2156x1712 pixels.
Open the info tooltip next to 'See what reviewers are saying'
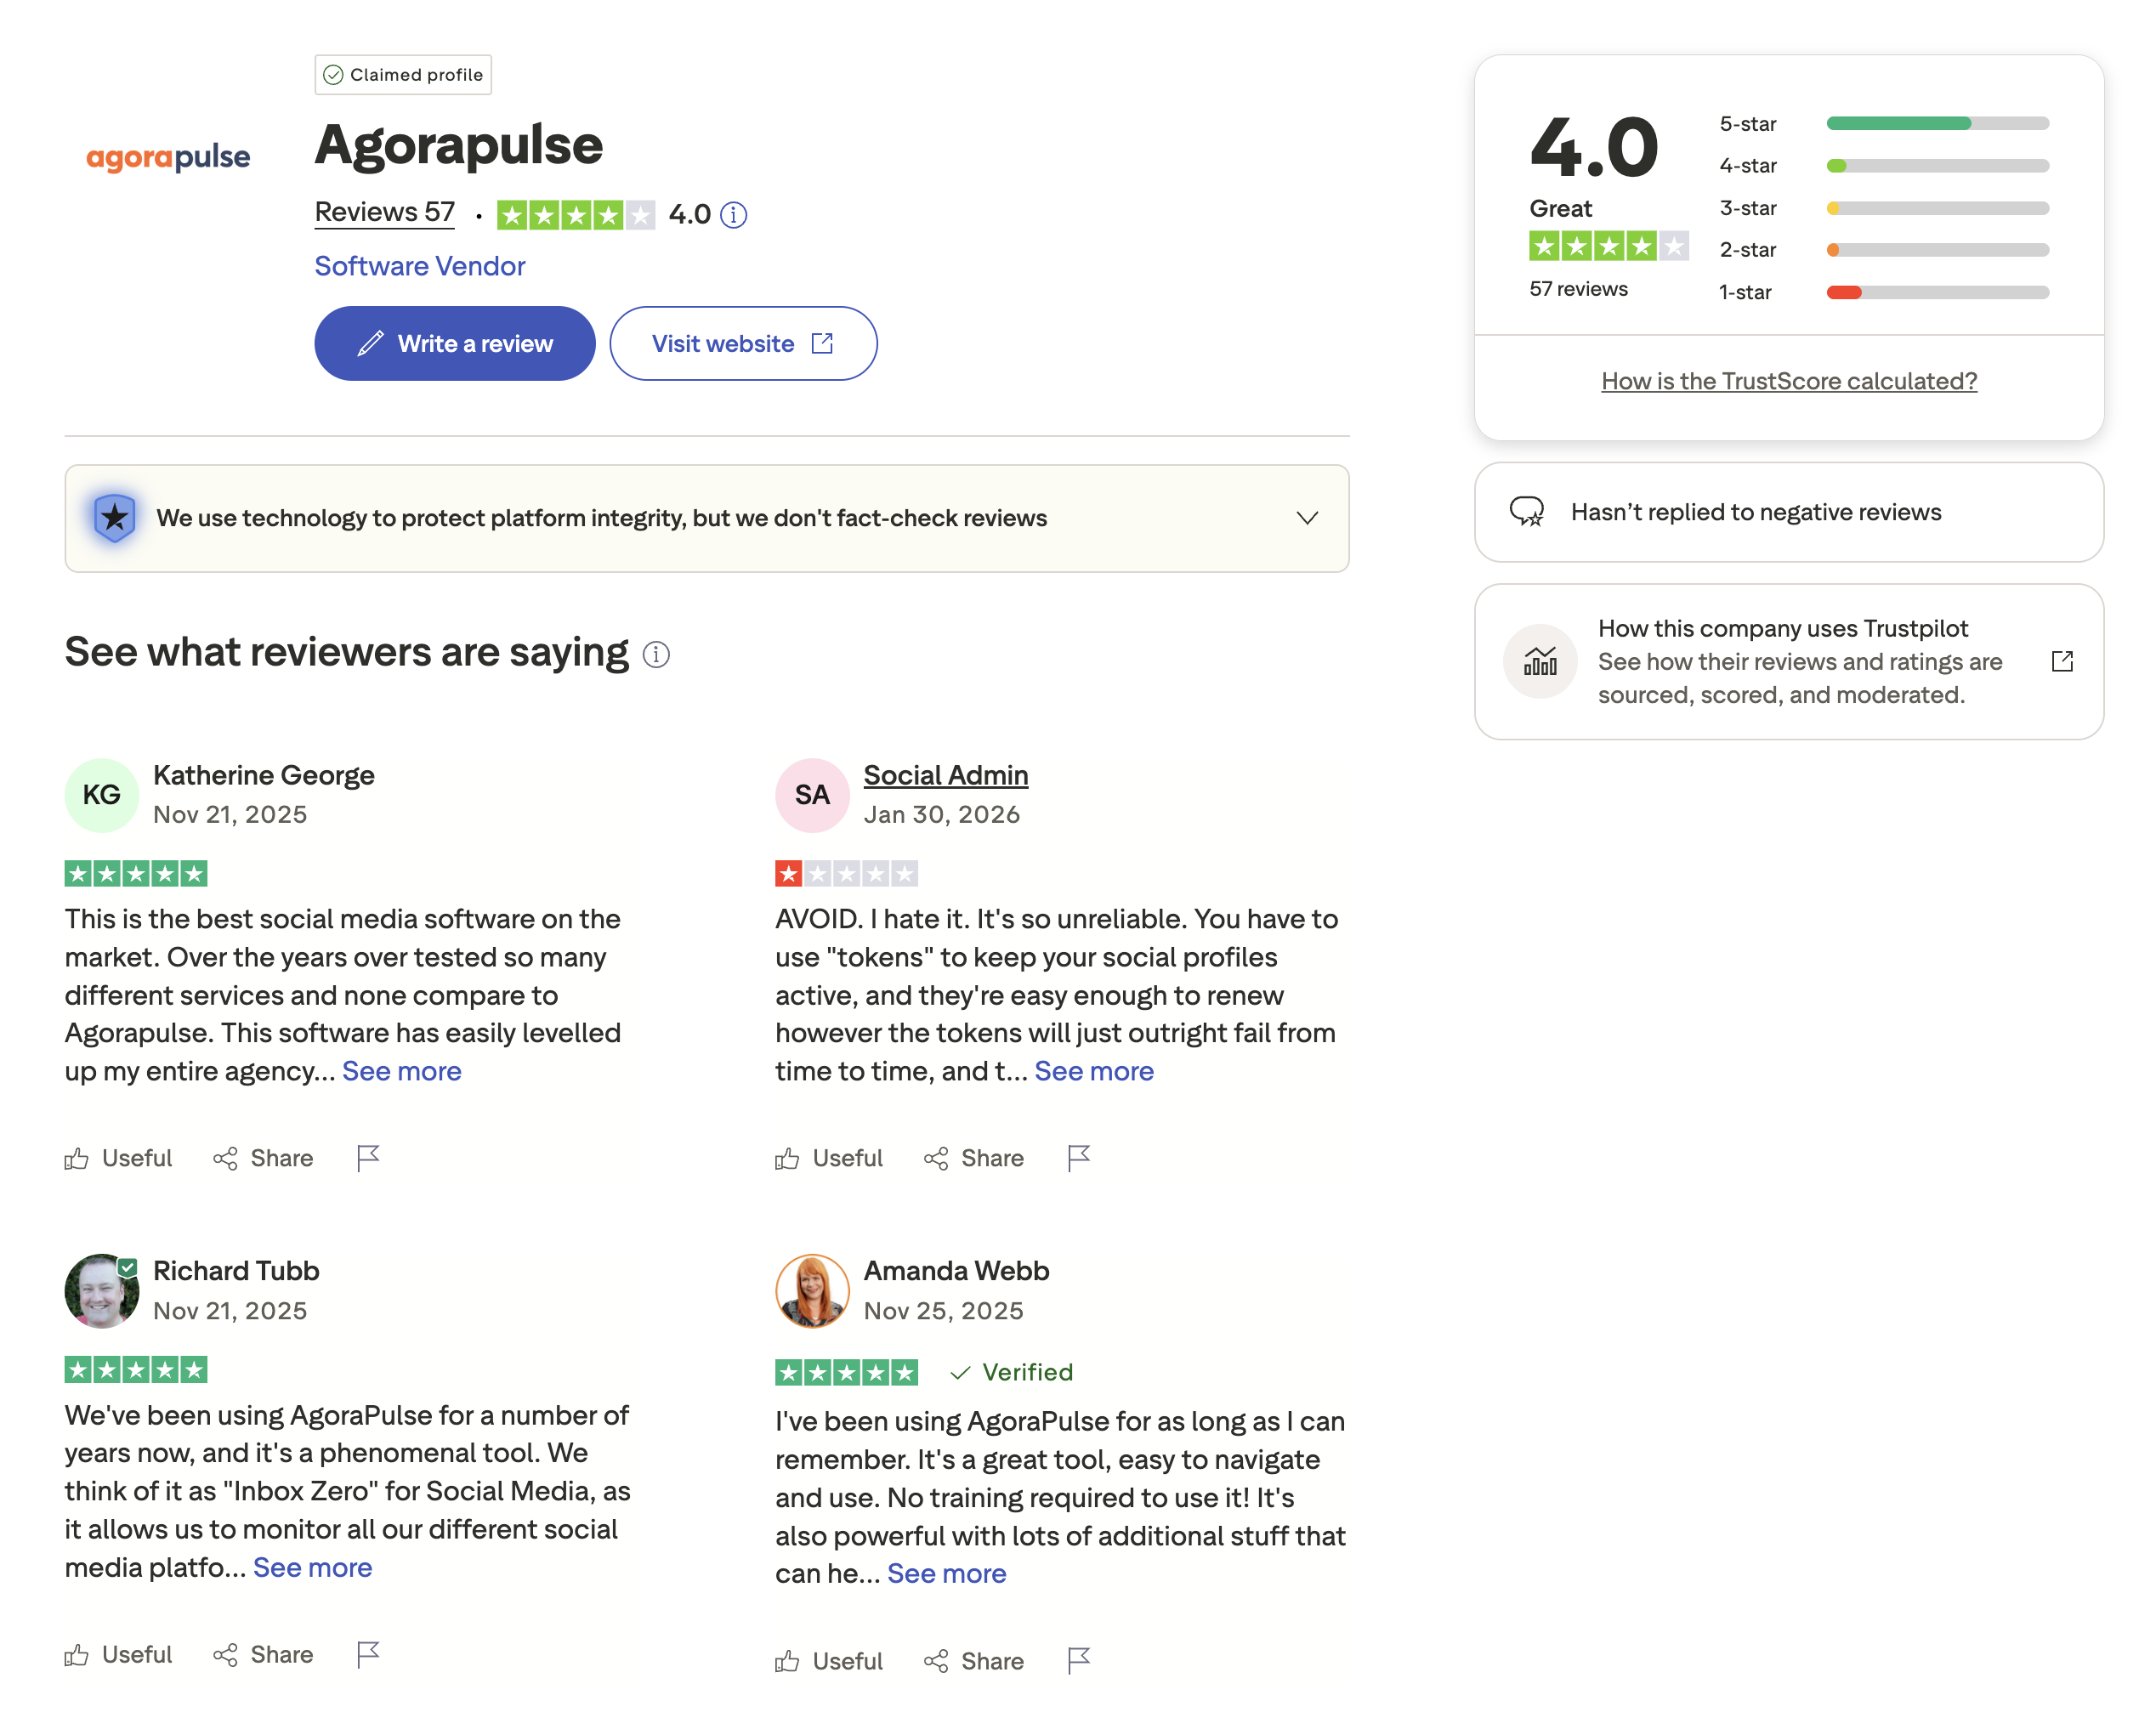(x=657, y=654)
